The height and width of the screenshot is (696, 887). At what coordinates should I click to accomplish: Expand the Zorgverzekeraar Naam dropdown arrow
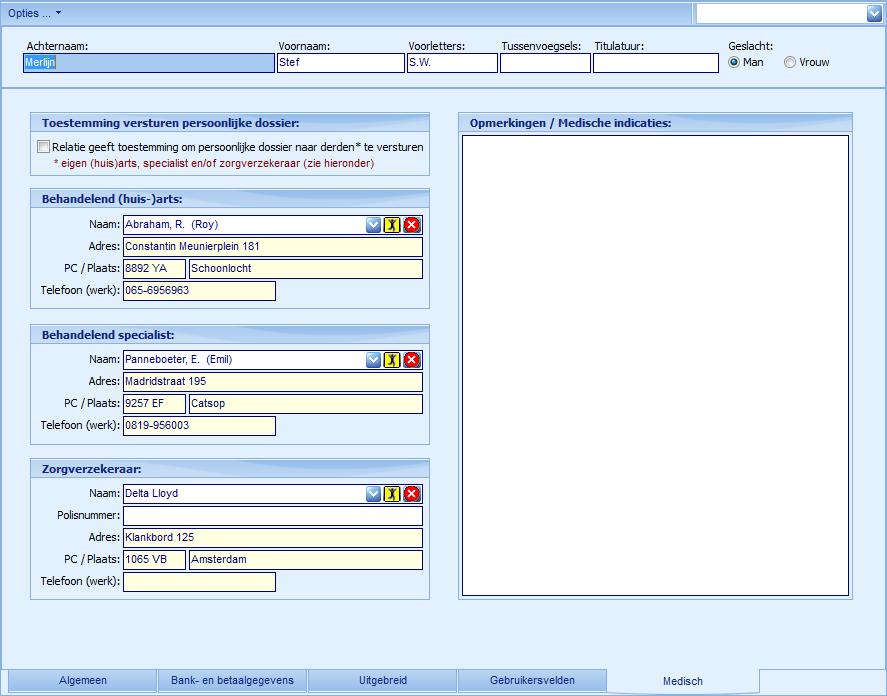(x=373, y=494)
